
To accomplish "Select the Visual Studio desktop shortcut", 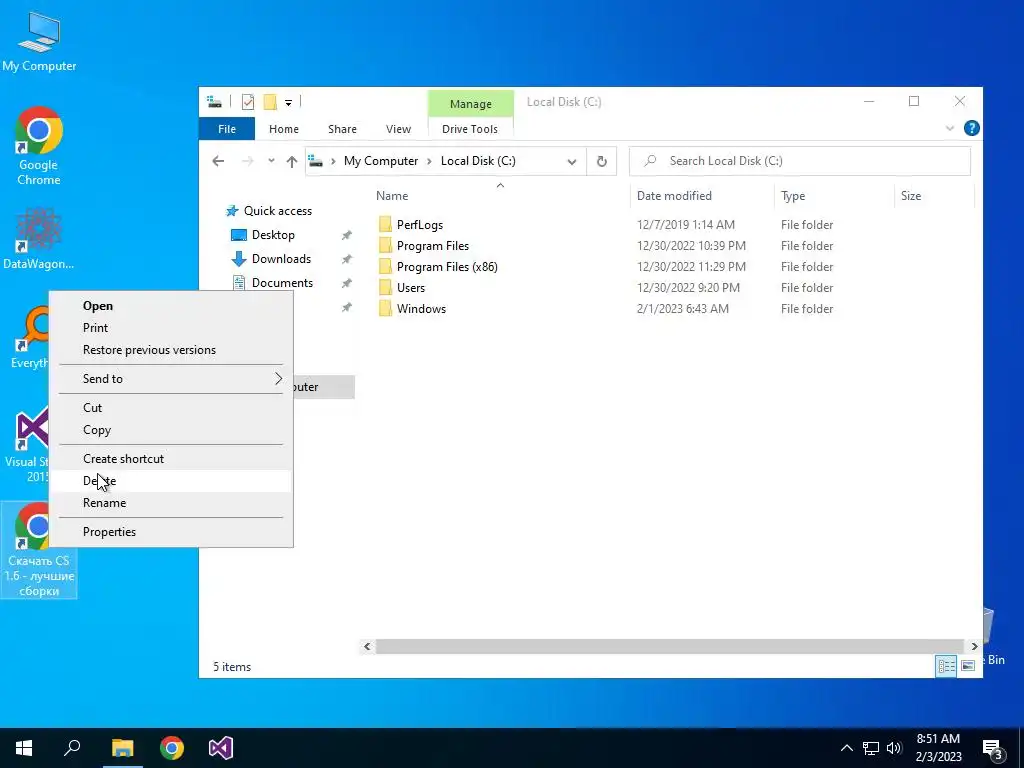I will (x=26, y=444).
